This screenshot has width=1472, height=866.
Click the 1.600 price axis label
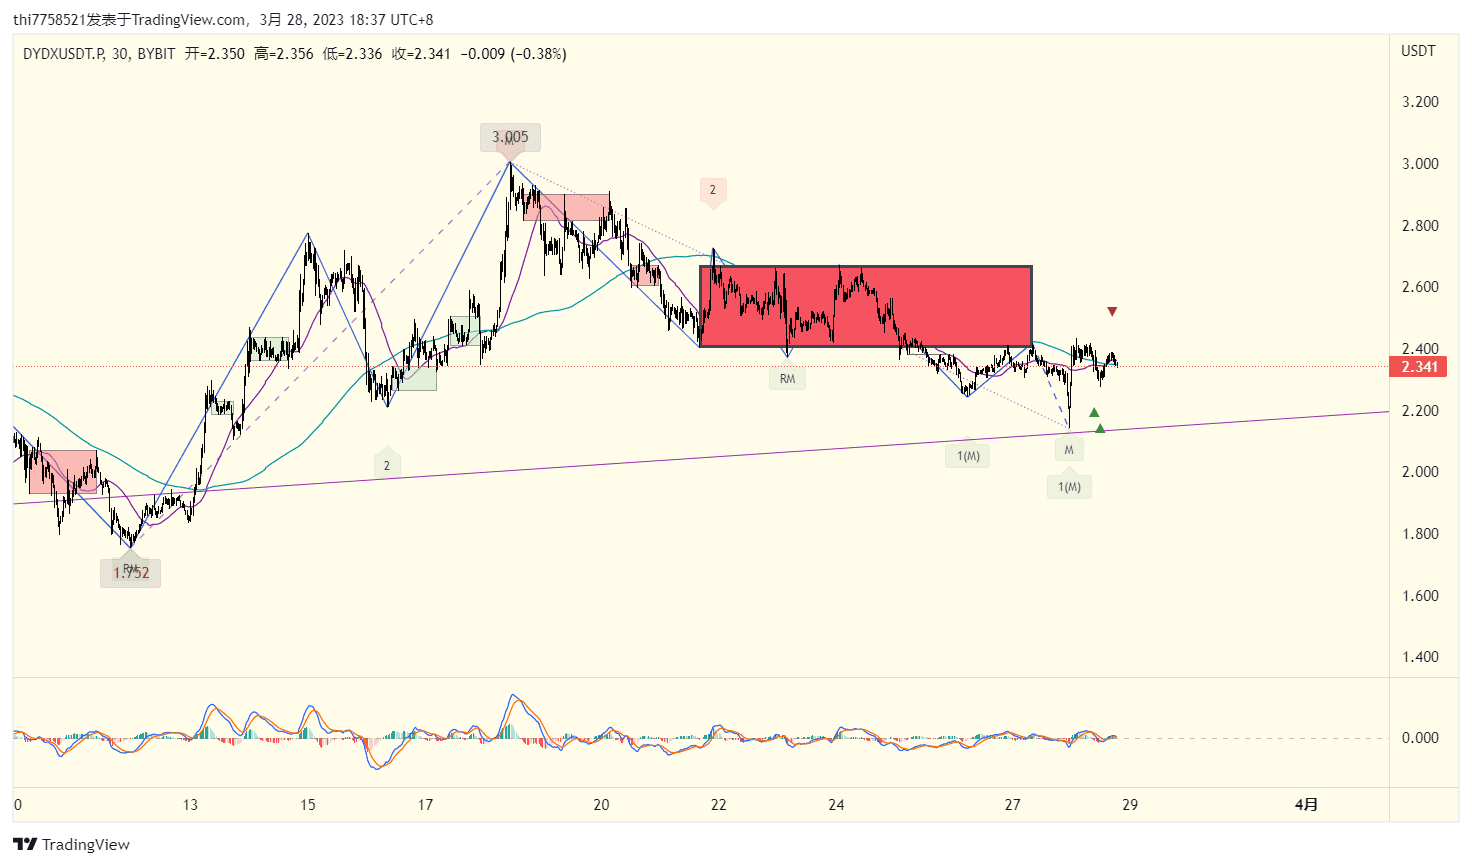pos(1420,596)
